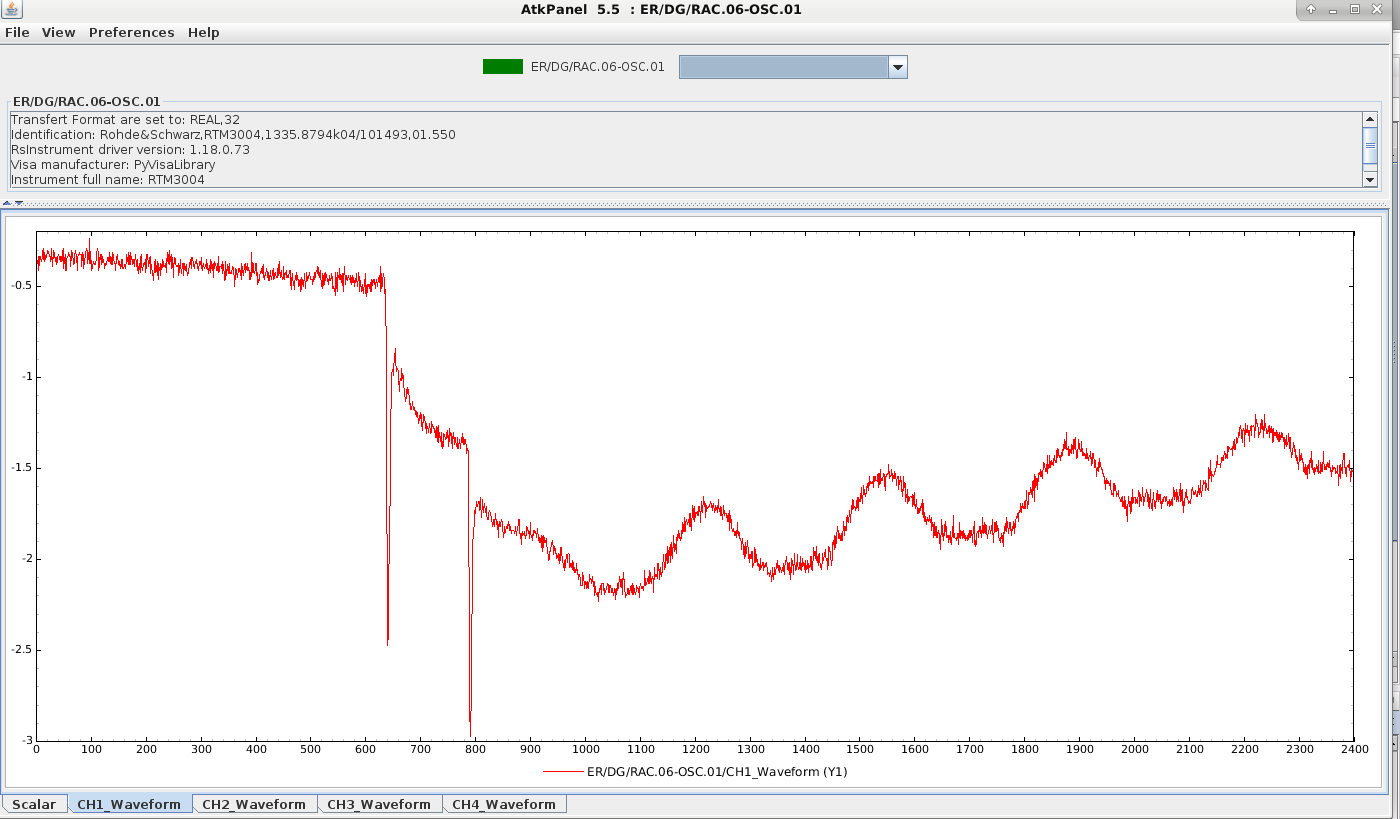Image resolution: width=1400 pixels, height=819 pixels.
Task: Maximize the AtkPanel window
Action: [1355, 9]
